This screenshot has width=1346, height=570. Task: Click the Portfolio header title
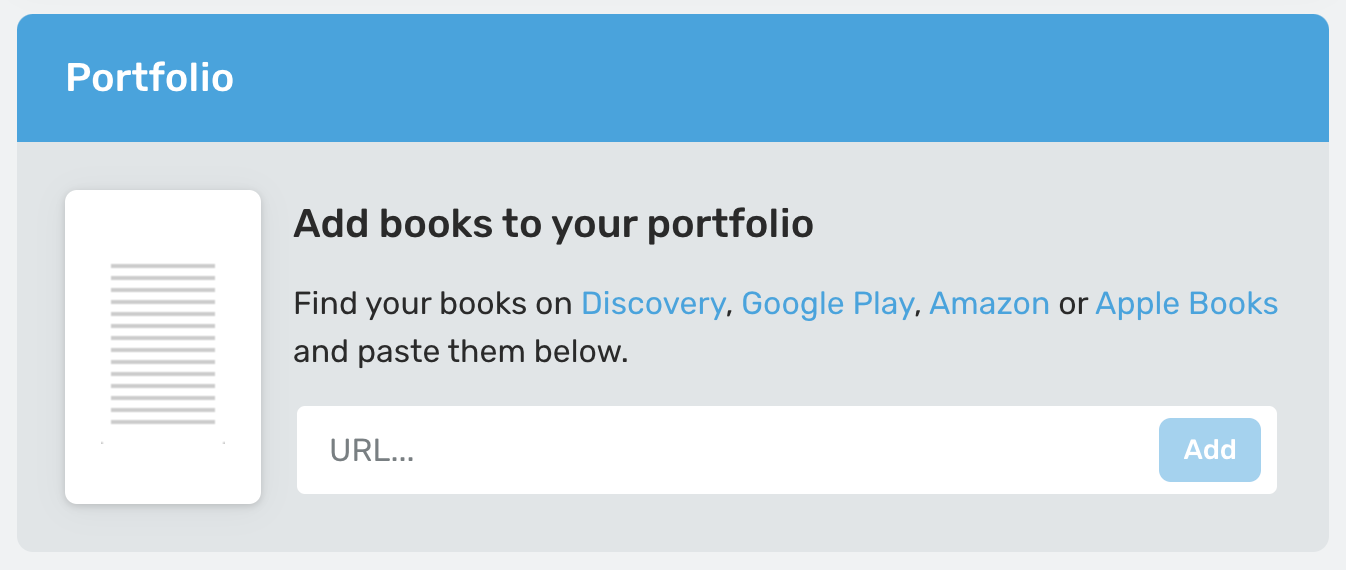tap(150, 78)
